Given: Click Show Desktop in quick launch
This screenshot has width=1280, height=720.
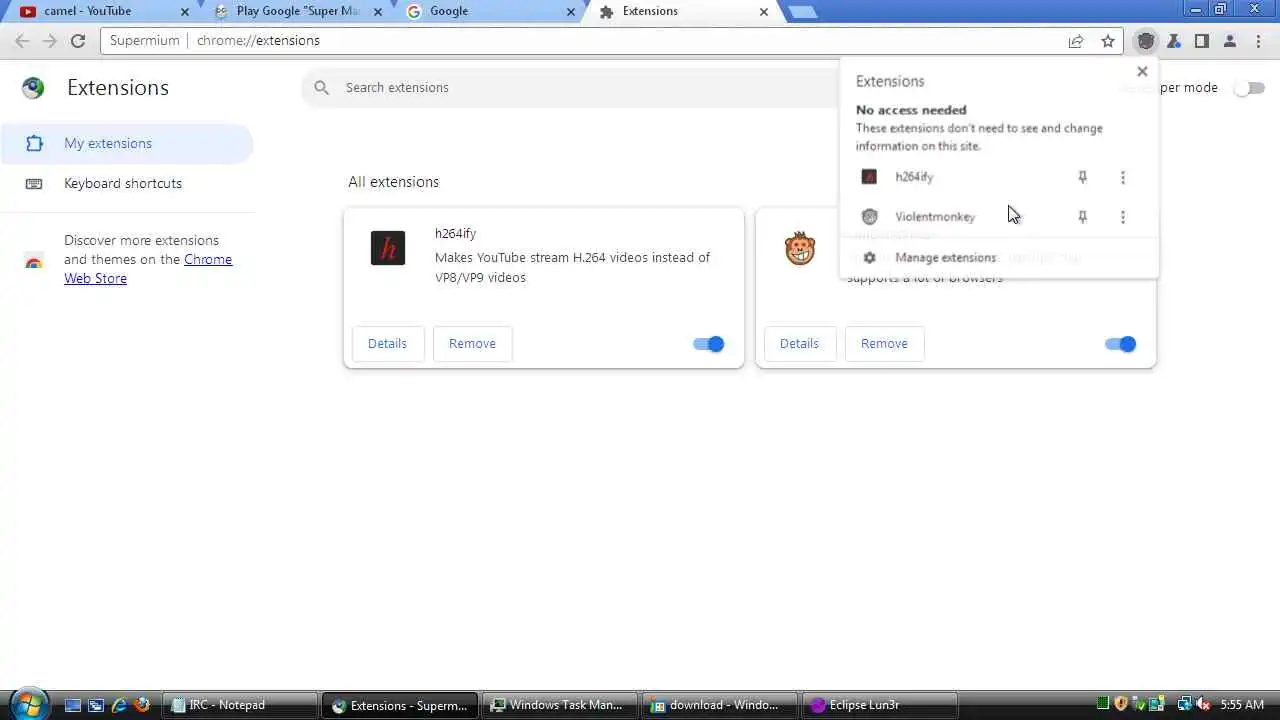Looking at the screenshot, I should pos(73,705).
